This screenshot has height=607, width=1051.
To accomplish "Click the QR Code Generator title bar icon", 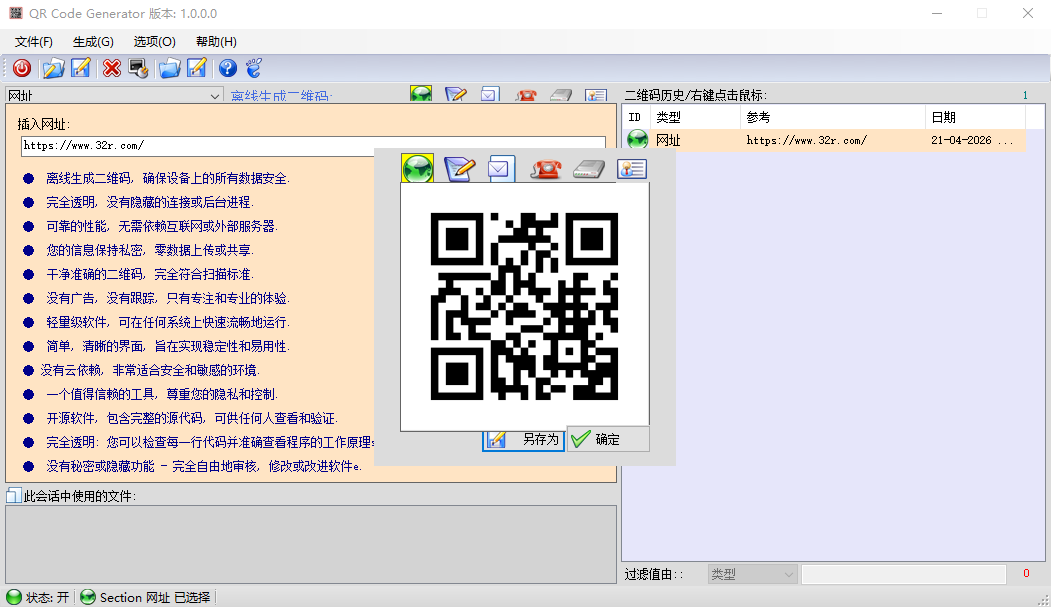I will coord(15,13).
